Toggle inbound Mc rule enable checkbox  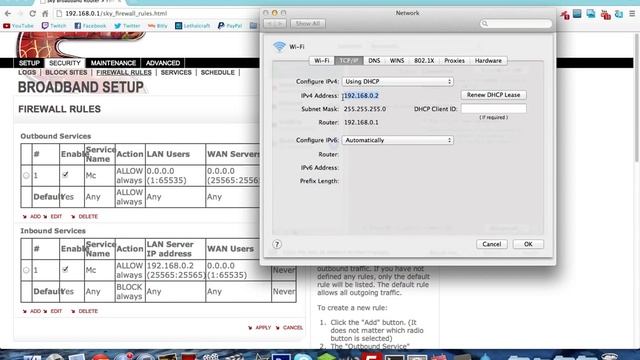click(x=65, y=269)
